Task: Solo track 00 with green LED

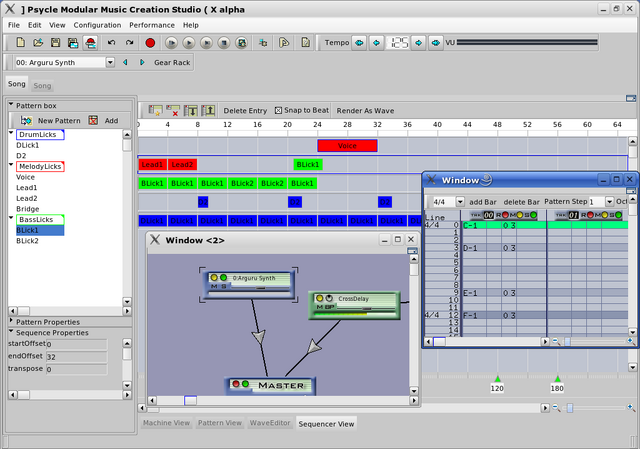Action: tap(533, 215)
